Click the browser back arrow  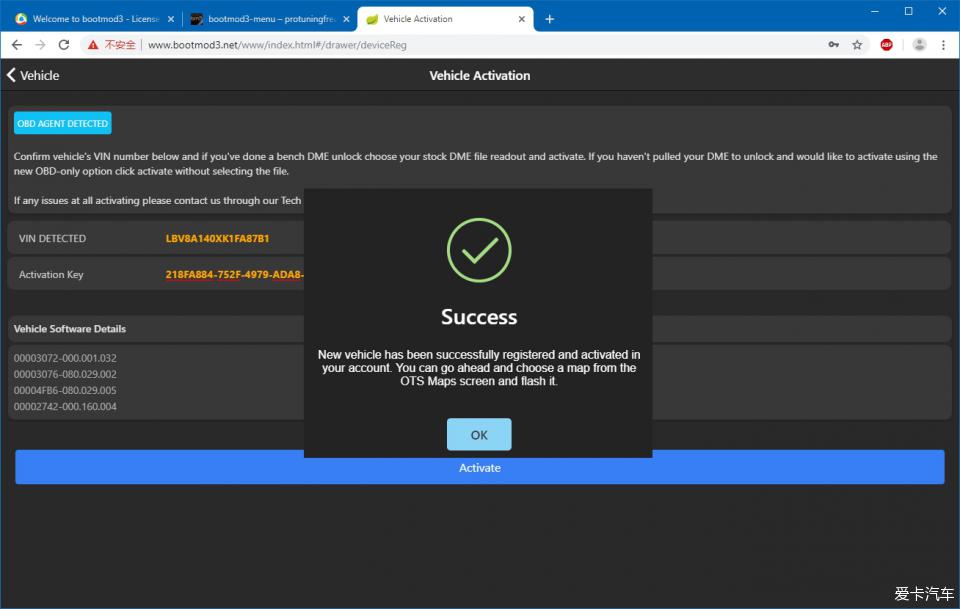(17, 45)
